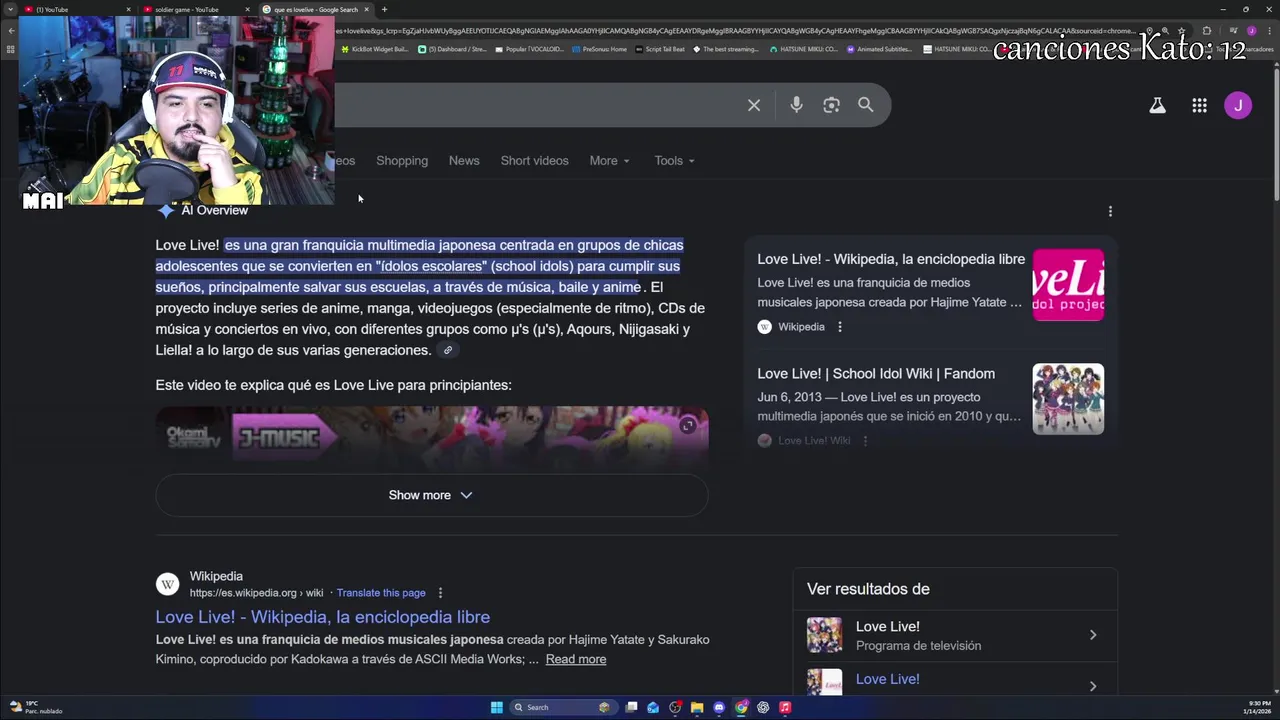Viewport: 1280px width, 720px height.
Task: Click the pink Love Live logo thumbnail
Action: click(1068, 285)
